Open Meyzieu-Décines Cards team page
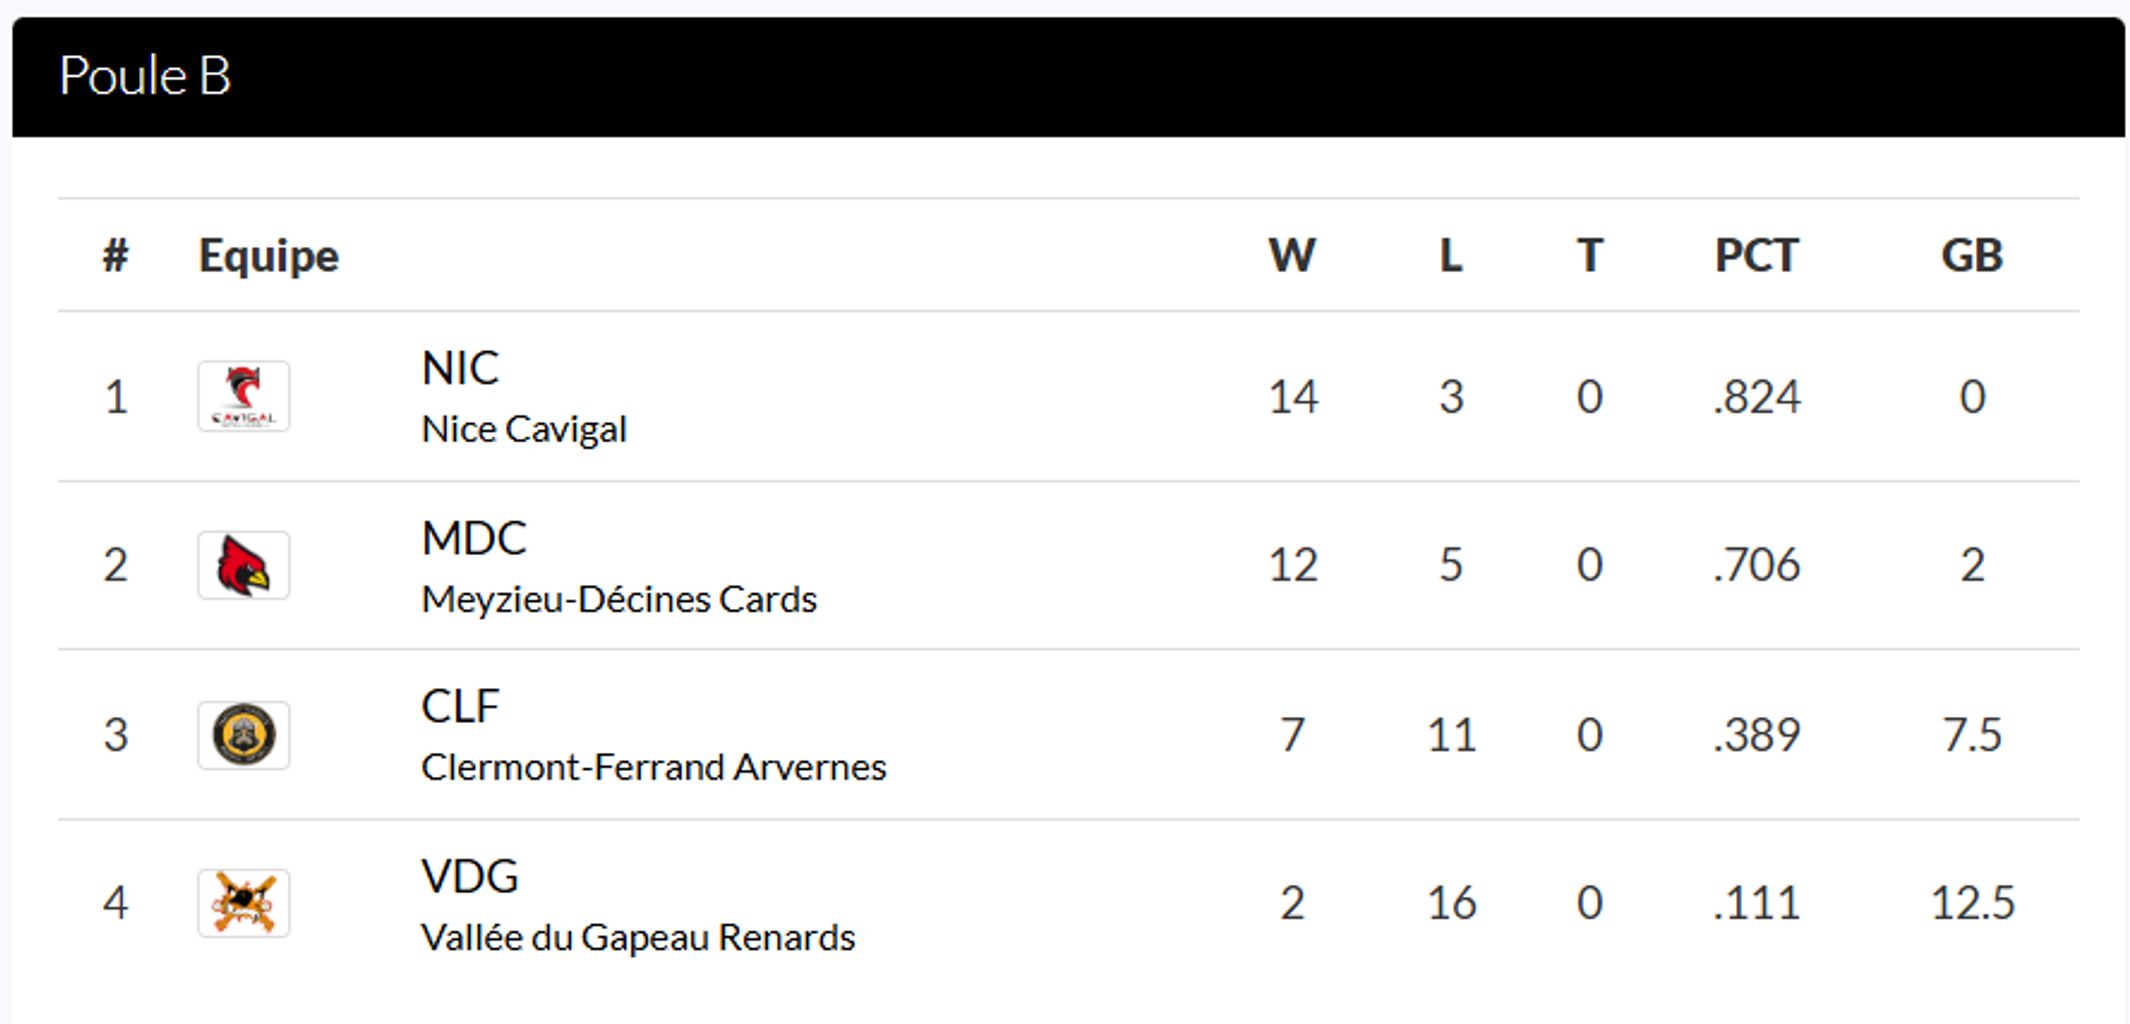 pos(619,599)
